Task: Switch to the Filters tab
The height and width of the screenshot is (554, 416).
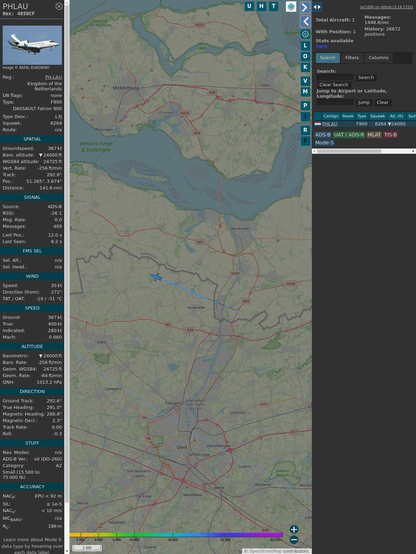Action: (352, 58)
